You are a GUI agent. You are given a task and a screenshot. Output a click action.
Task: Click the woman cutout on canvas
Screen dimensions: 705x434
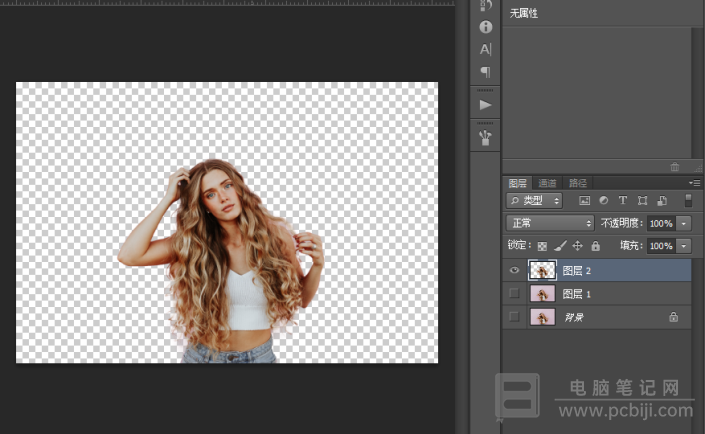click(221, 261)
